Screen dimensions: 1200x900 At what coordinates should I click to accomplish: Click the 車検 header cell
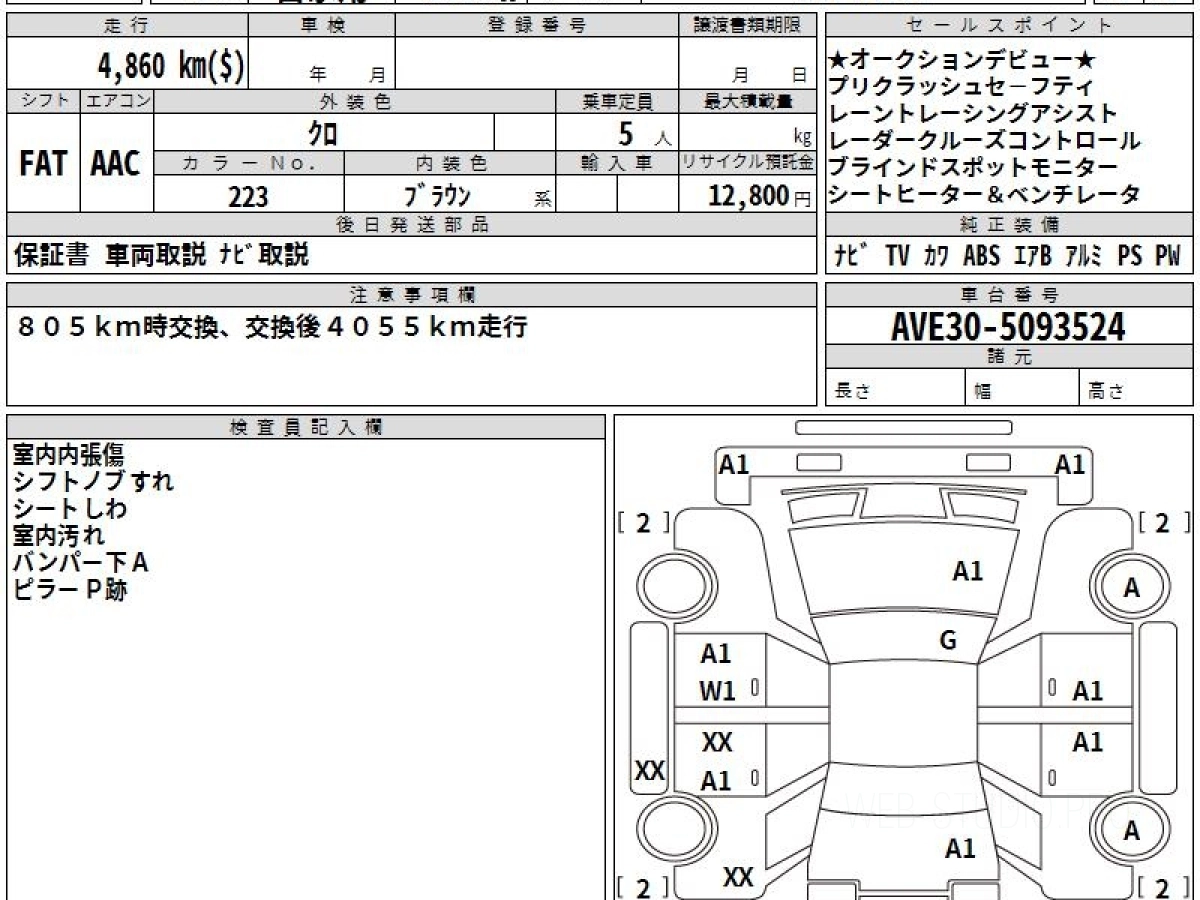pyautogui.click(x=321, y=26)
